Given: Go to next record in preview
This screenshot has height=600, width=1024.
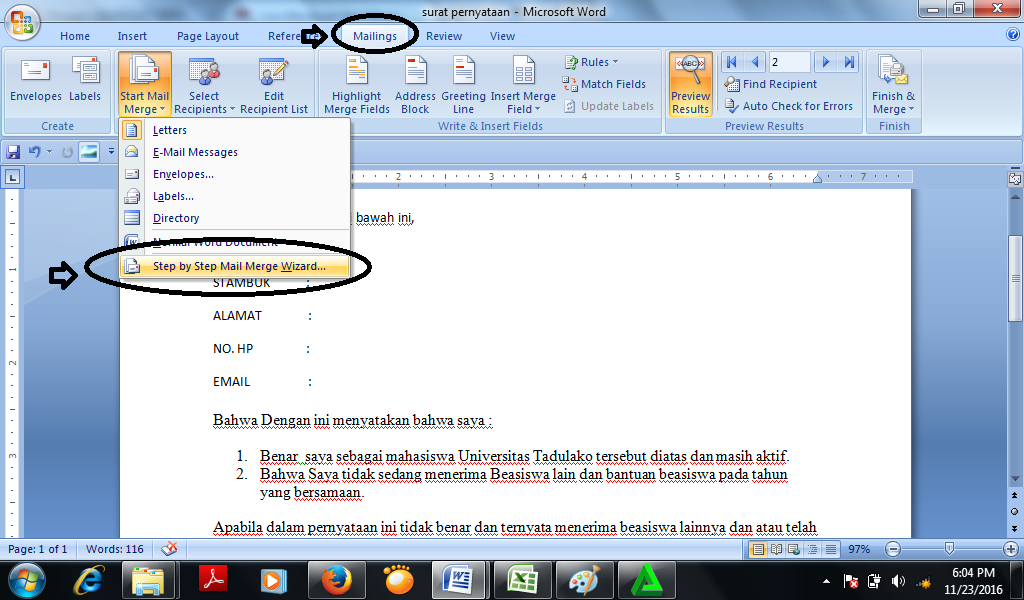Looking at the screenshot, I should coord(825,62).
